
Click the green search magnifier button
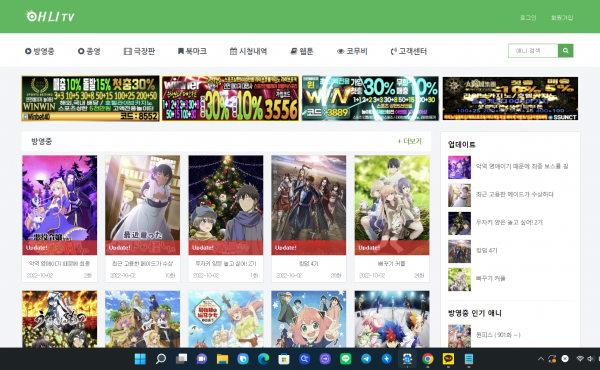tap(565, 51)
